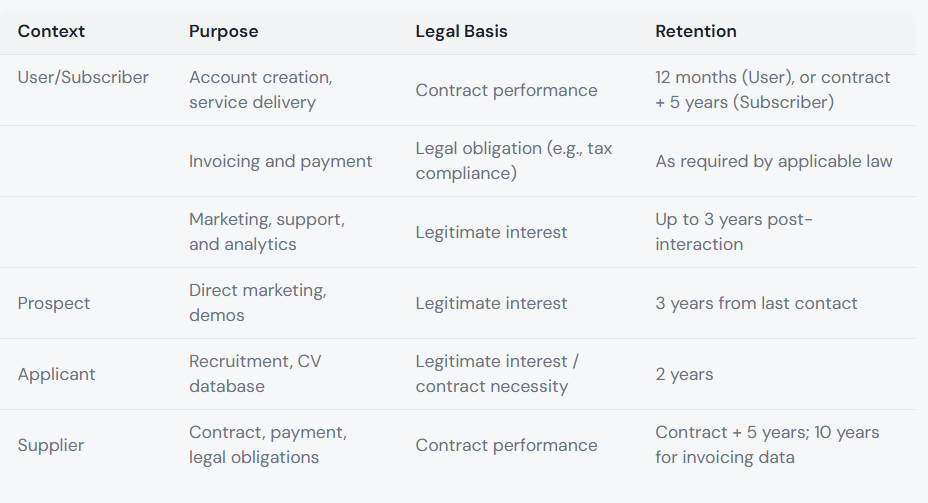Click the Legitimate interest / contract necessity cell
The width and height of the screenshot is (928, 503).
point(496,374)
